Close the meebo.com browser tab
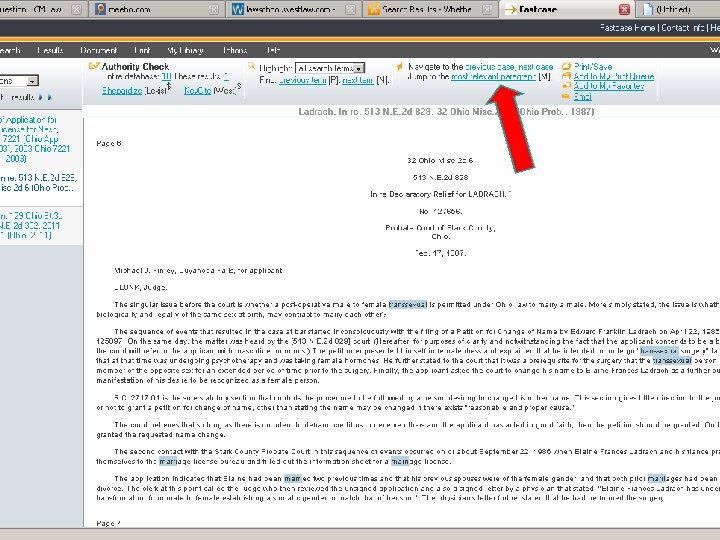The image size is (720, 540). click(214, 9)
